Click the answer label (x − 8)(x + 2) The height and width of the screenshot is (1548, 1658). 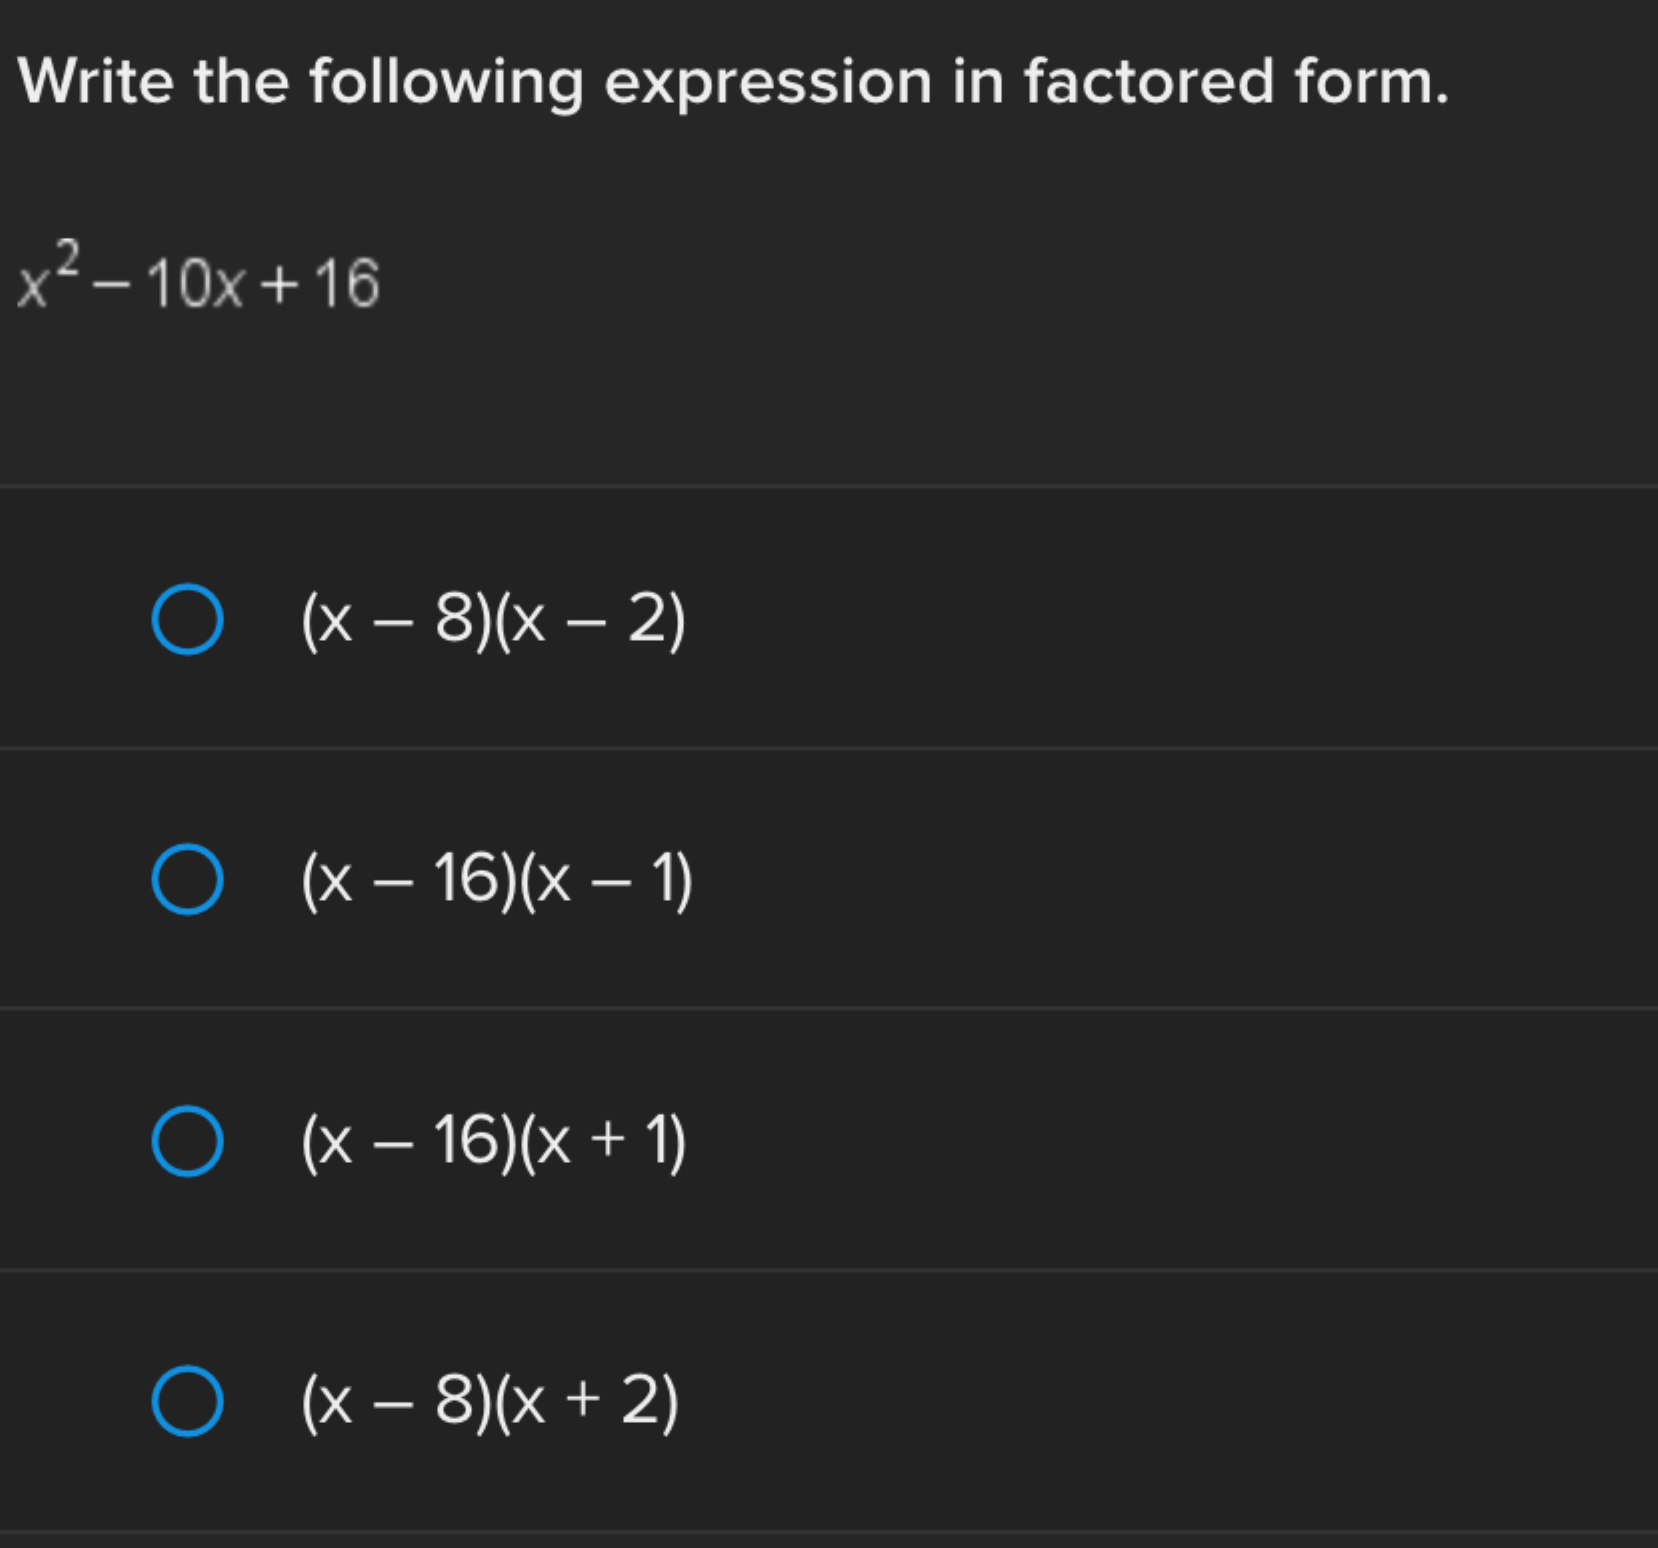point(488,1400)
